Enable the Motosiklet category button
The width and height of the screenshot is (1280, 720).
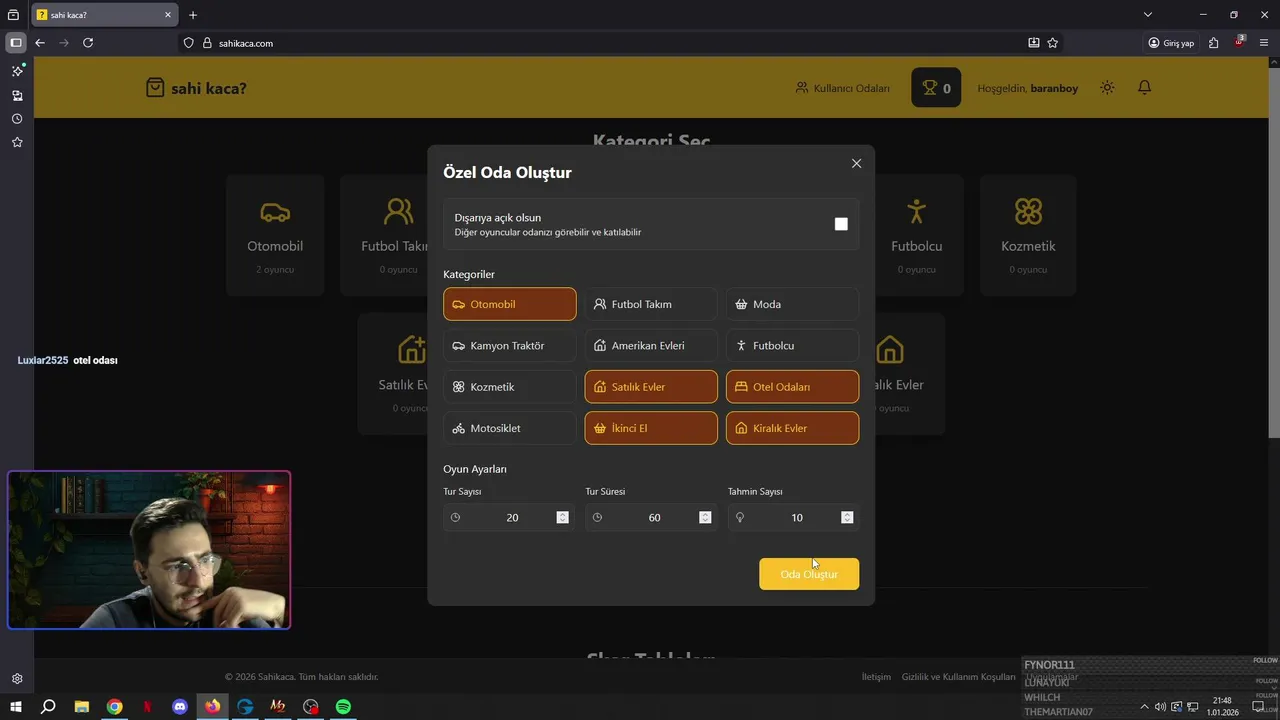510,428
